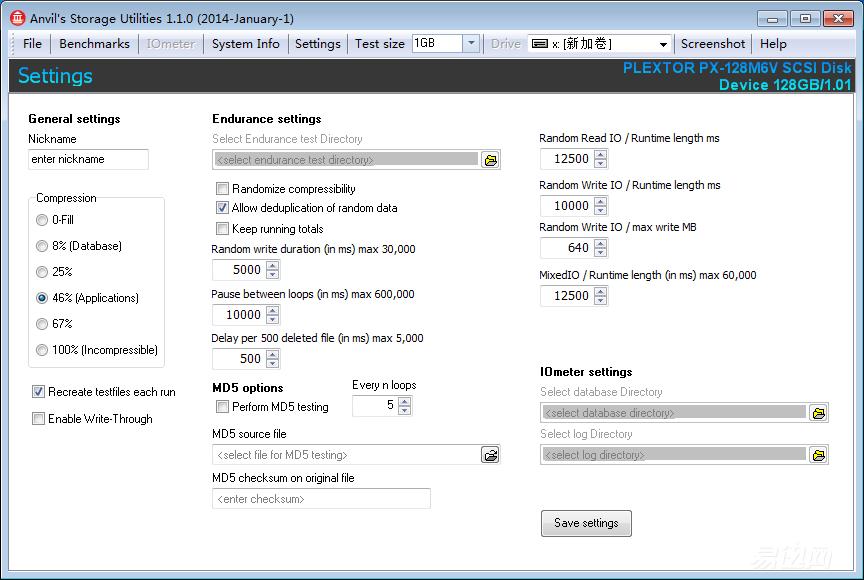Open folder picker for MD5 source file
The image size is (864, 580).
tap(490, 454)
